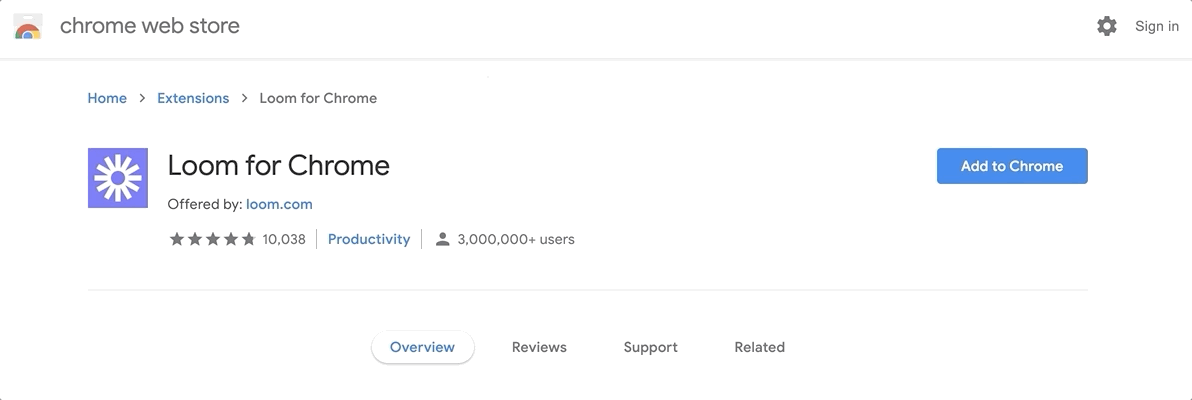Open the settings gear menu
Viewport: 1192px width, 400px height.
coord(1107,26)
